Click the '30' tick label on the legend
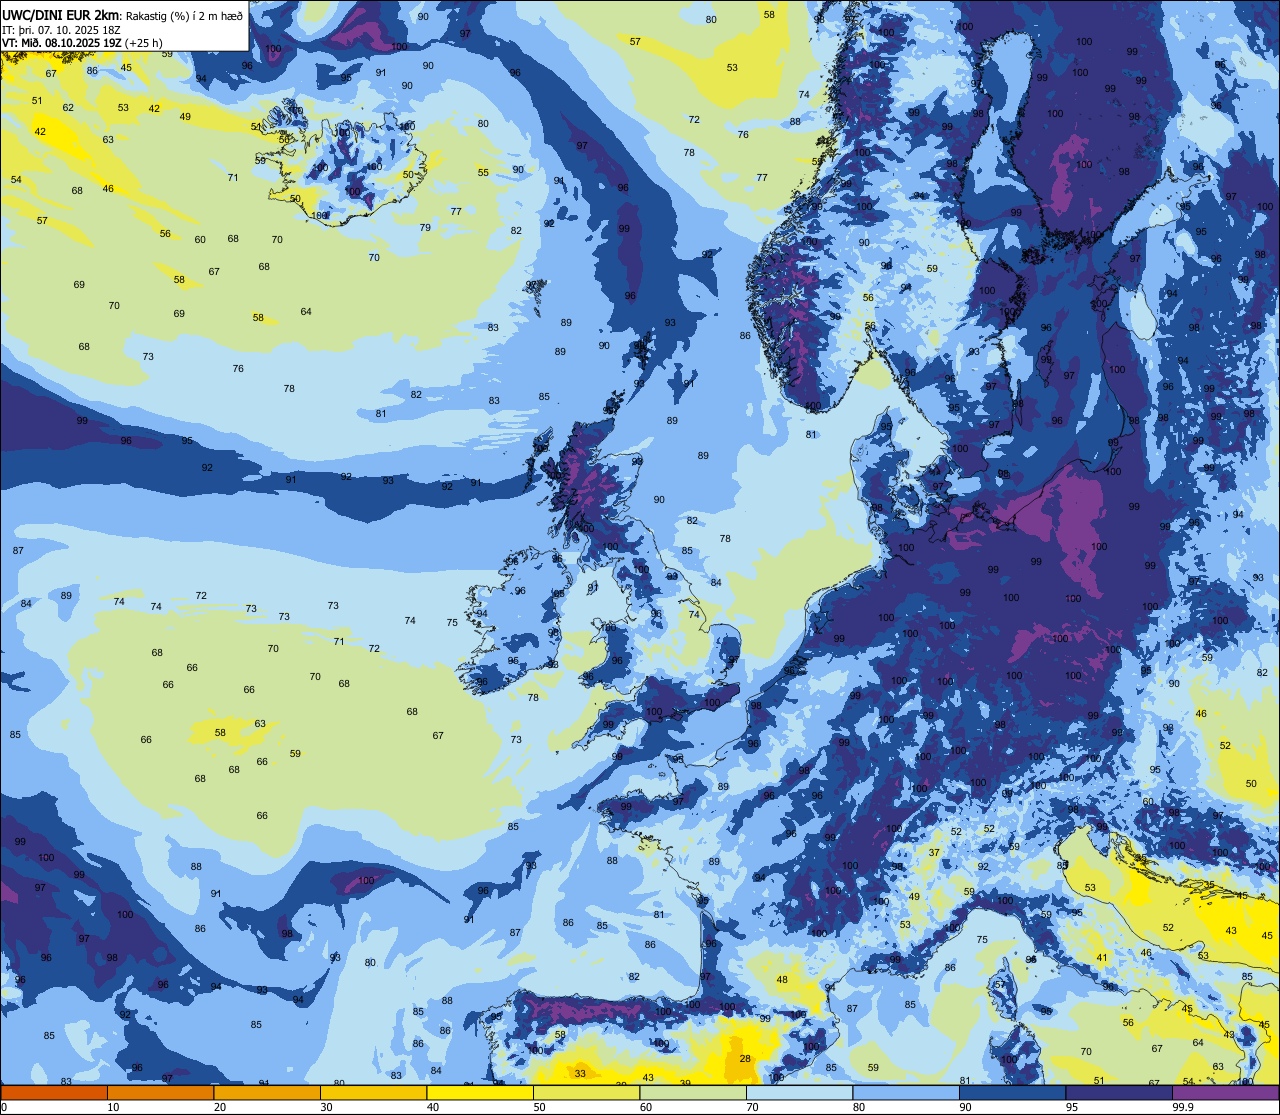This screenshot has height=1115, width=1280. pyautogui.click(x=326, y=1107)
